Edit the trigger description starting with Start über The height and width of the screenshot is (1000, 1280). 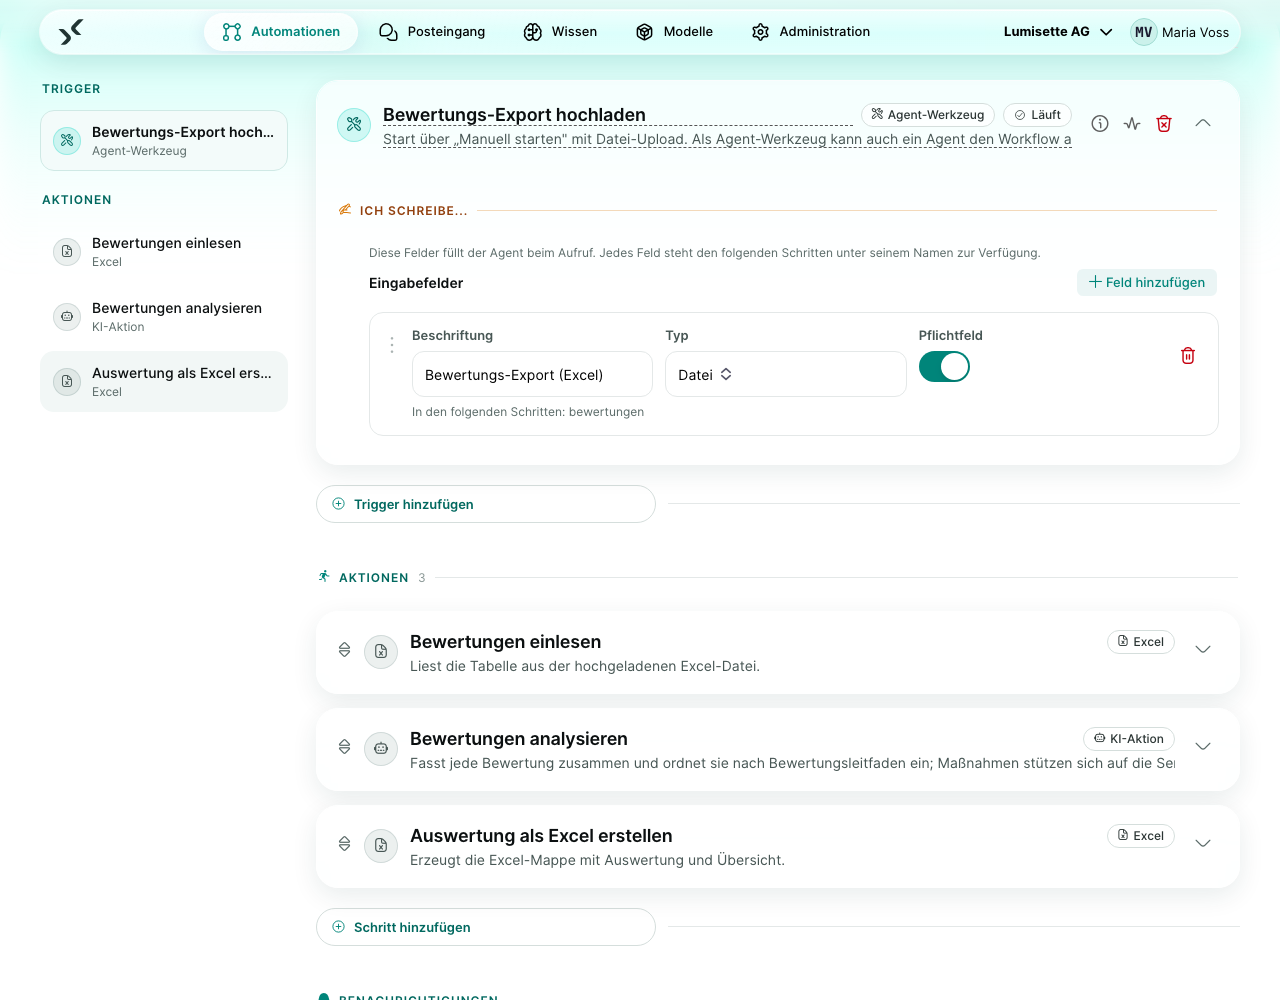pos(727,140)
